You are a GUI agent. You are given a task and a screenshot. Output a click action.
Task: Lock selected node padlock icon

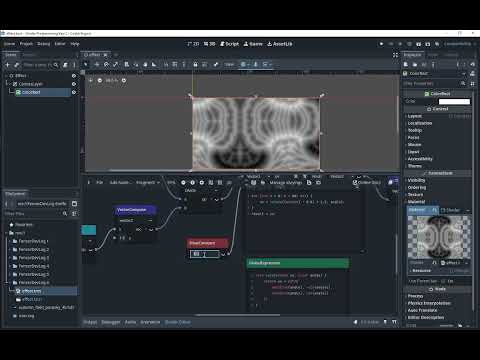coord(195,64)
